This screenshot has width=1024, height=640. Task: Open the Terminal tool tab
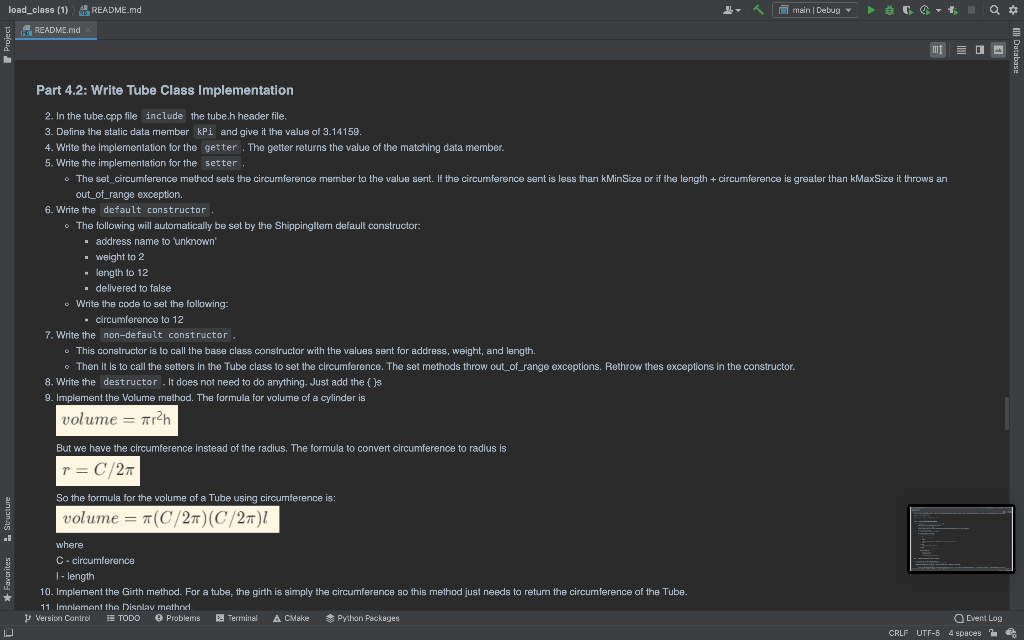click(236, 618)
